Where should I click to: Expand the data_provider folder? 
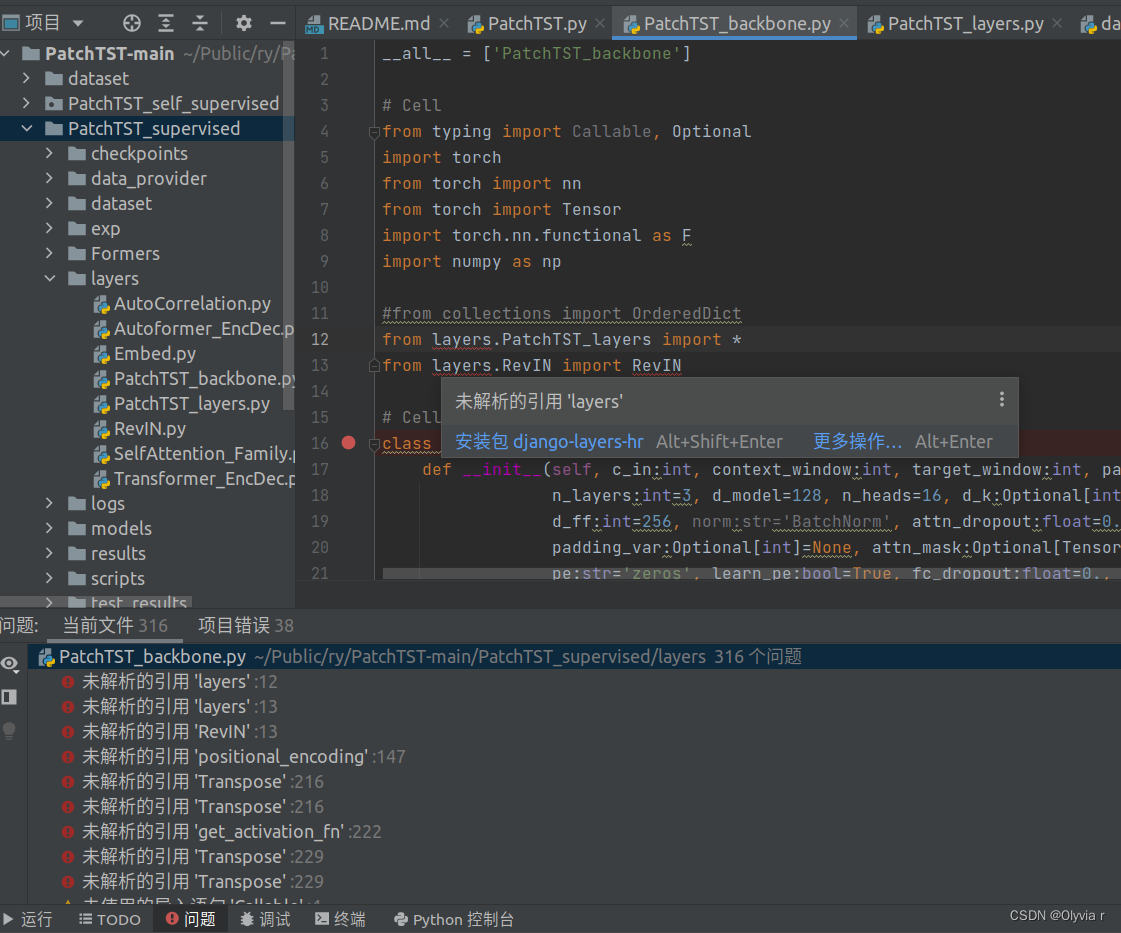(x=49, y=179)
